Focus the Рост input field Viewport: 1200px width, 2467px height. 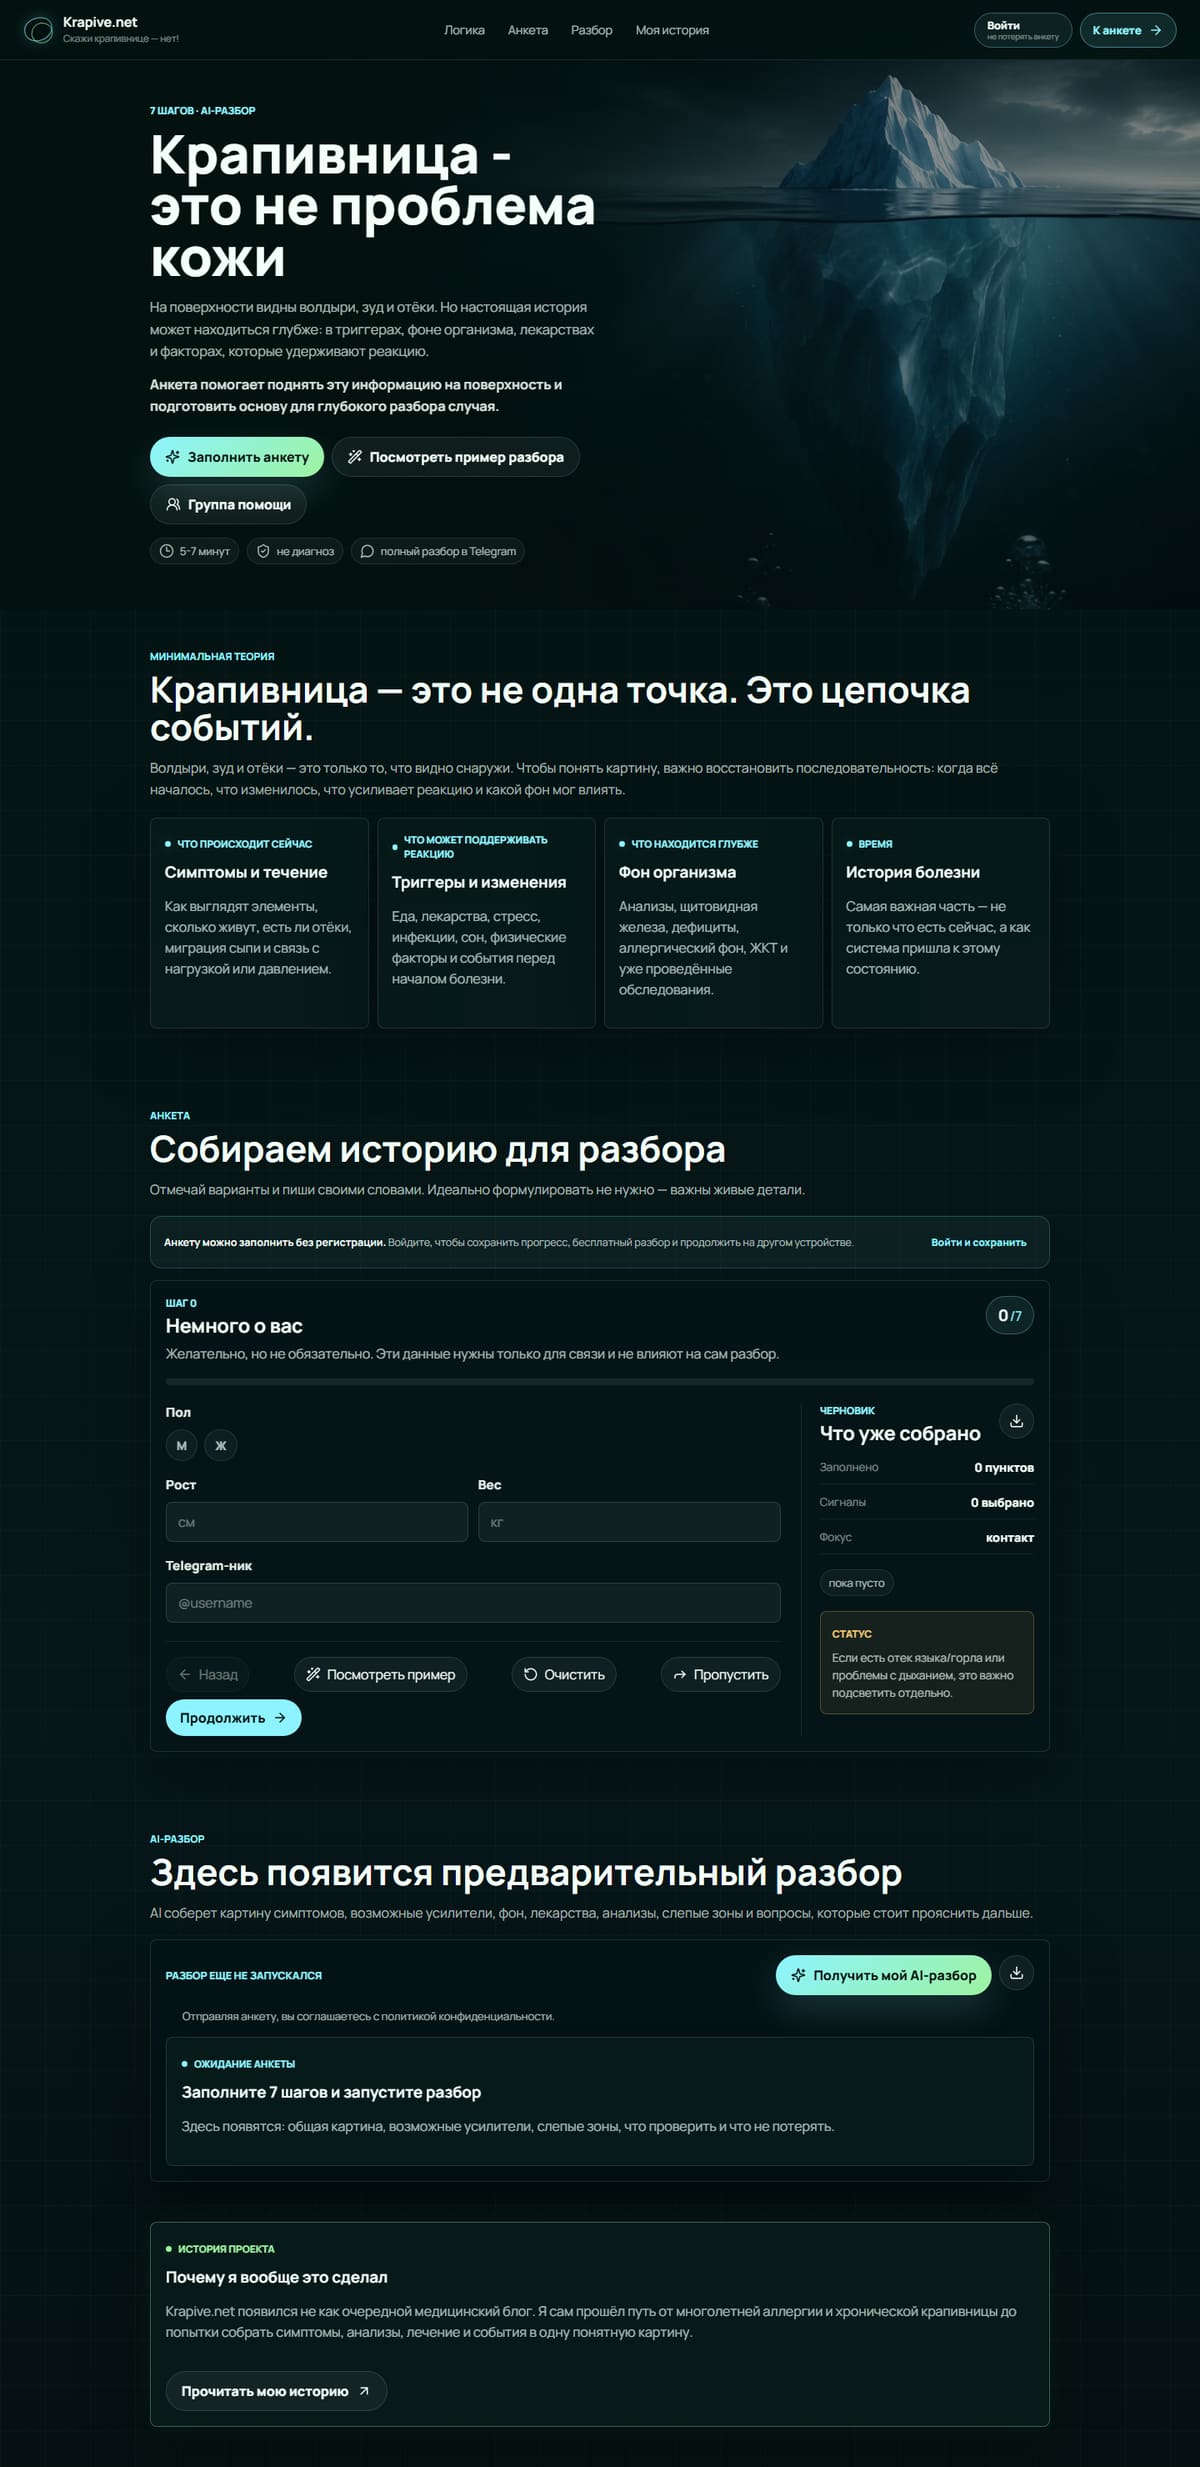(x=316, y=1522)
